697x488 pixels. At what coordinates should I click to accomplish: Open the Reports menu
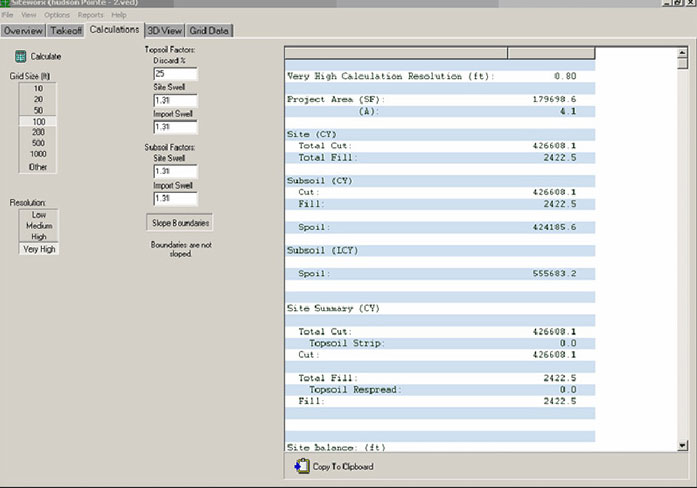coord(90,16)
